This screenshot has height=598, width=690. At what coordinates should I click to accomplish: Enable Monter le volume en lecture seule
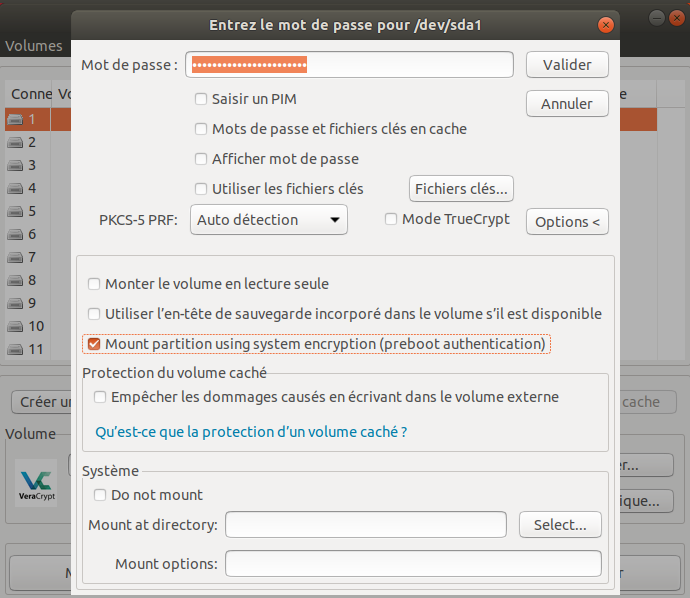tap(95, 284)
